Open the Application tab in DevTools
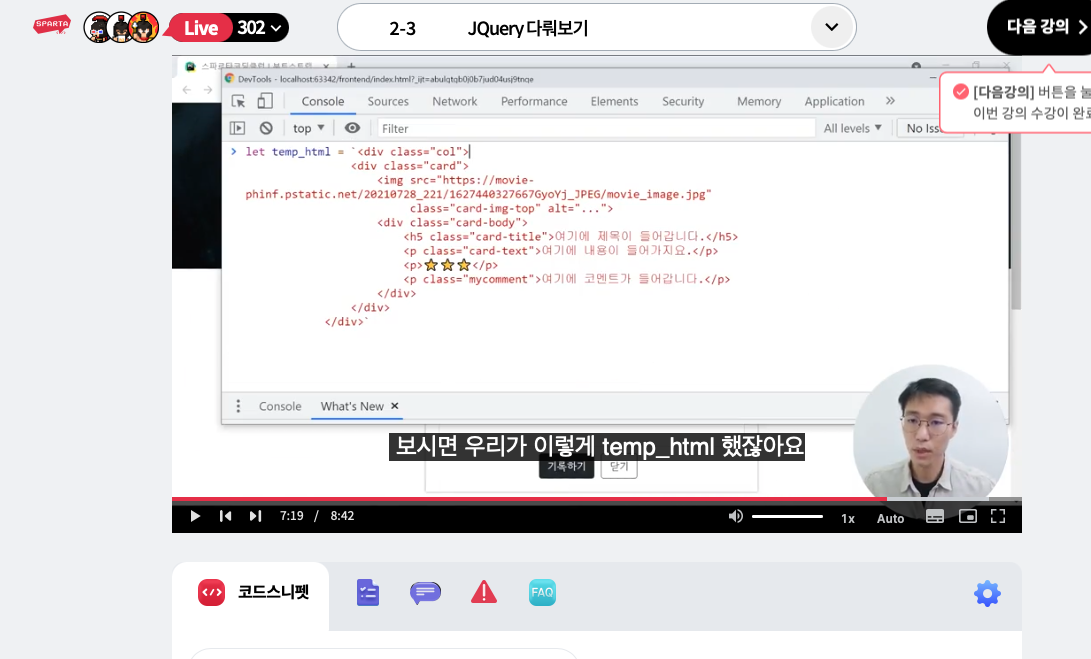The image size is (1091, 659). point(834,101)
